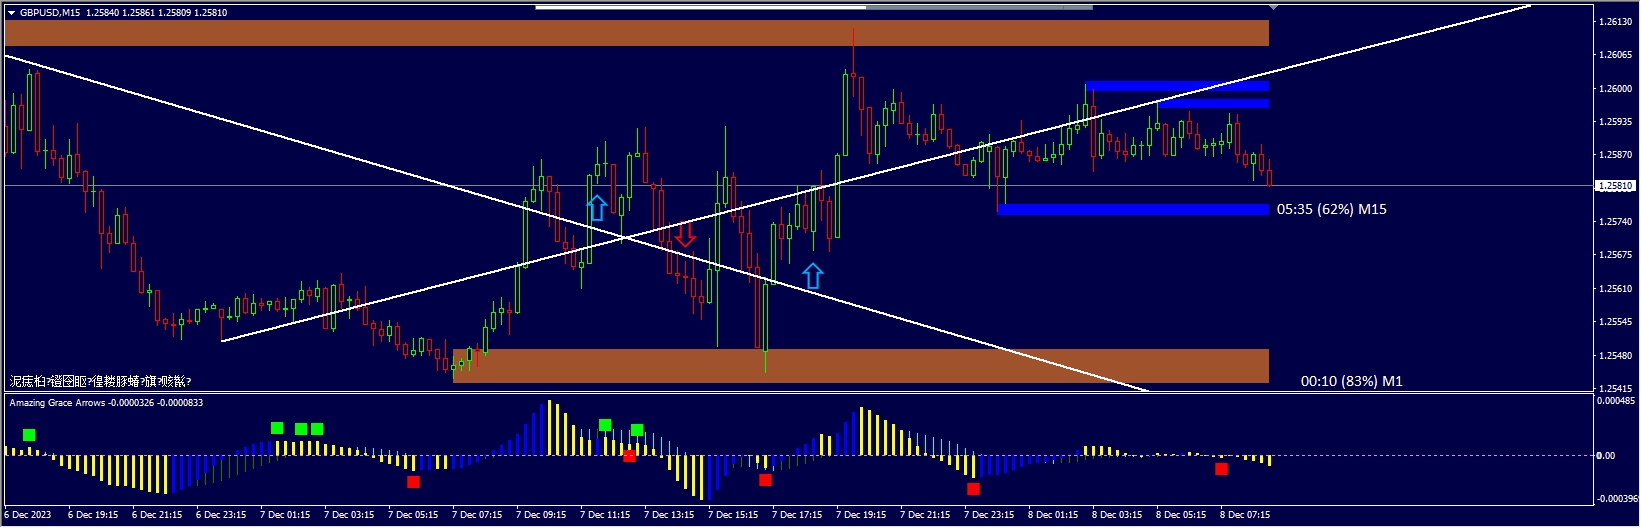This screenshot has height=528, width=1641.
Task: Click the '7 Dec 03:15' time label
Action: [349, 515]
